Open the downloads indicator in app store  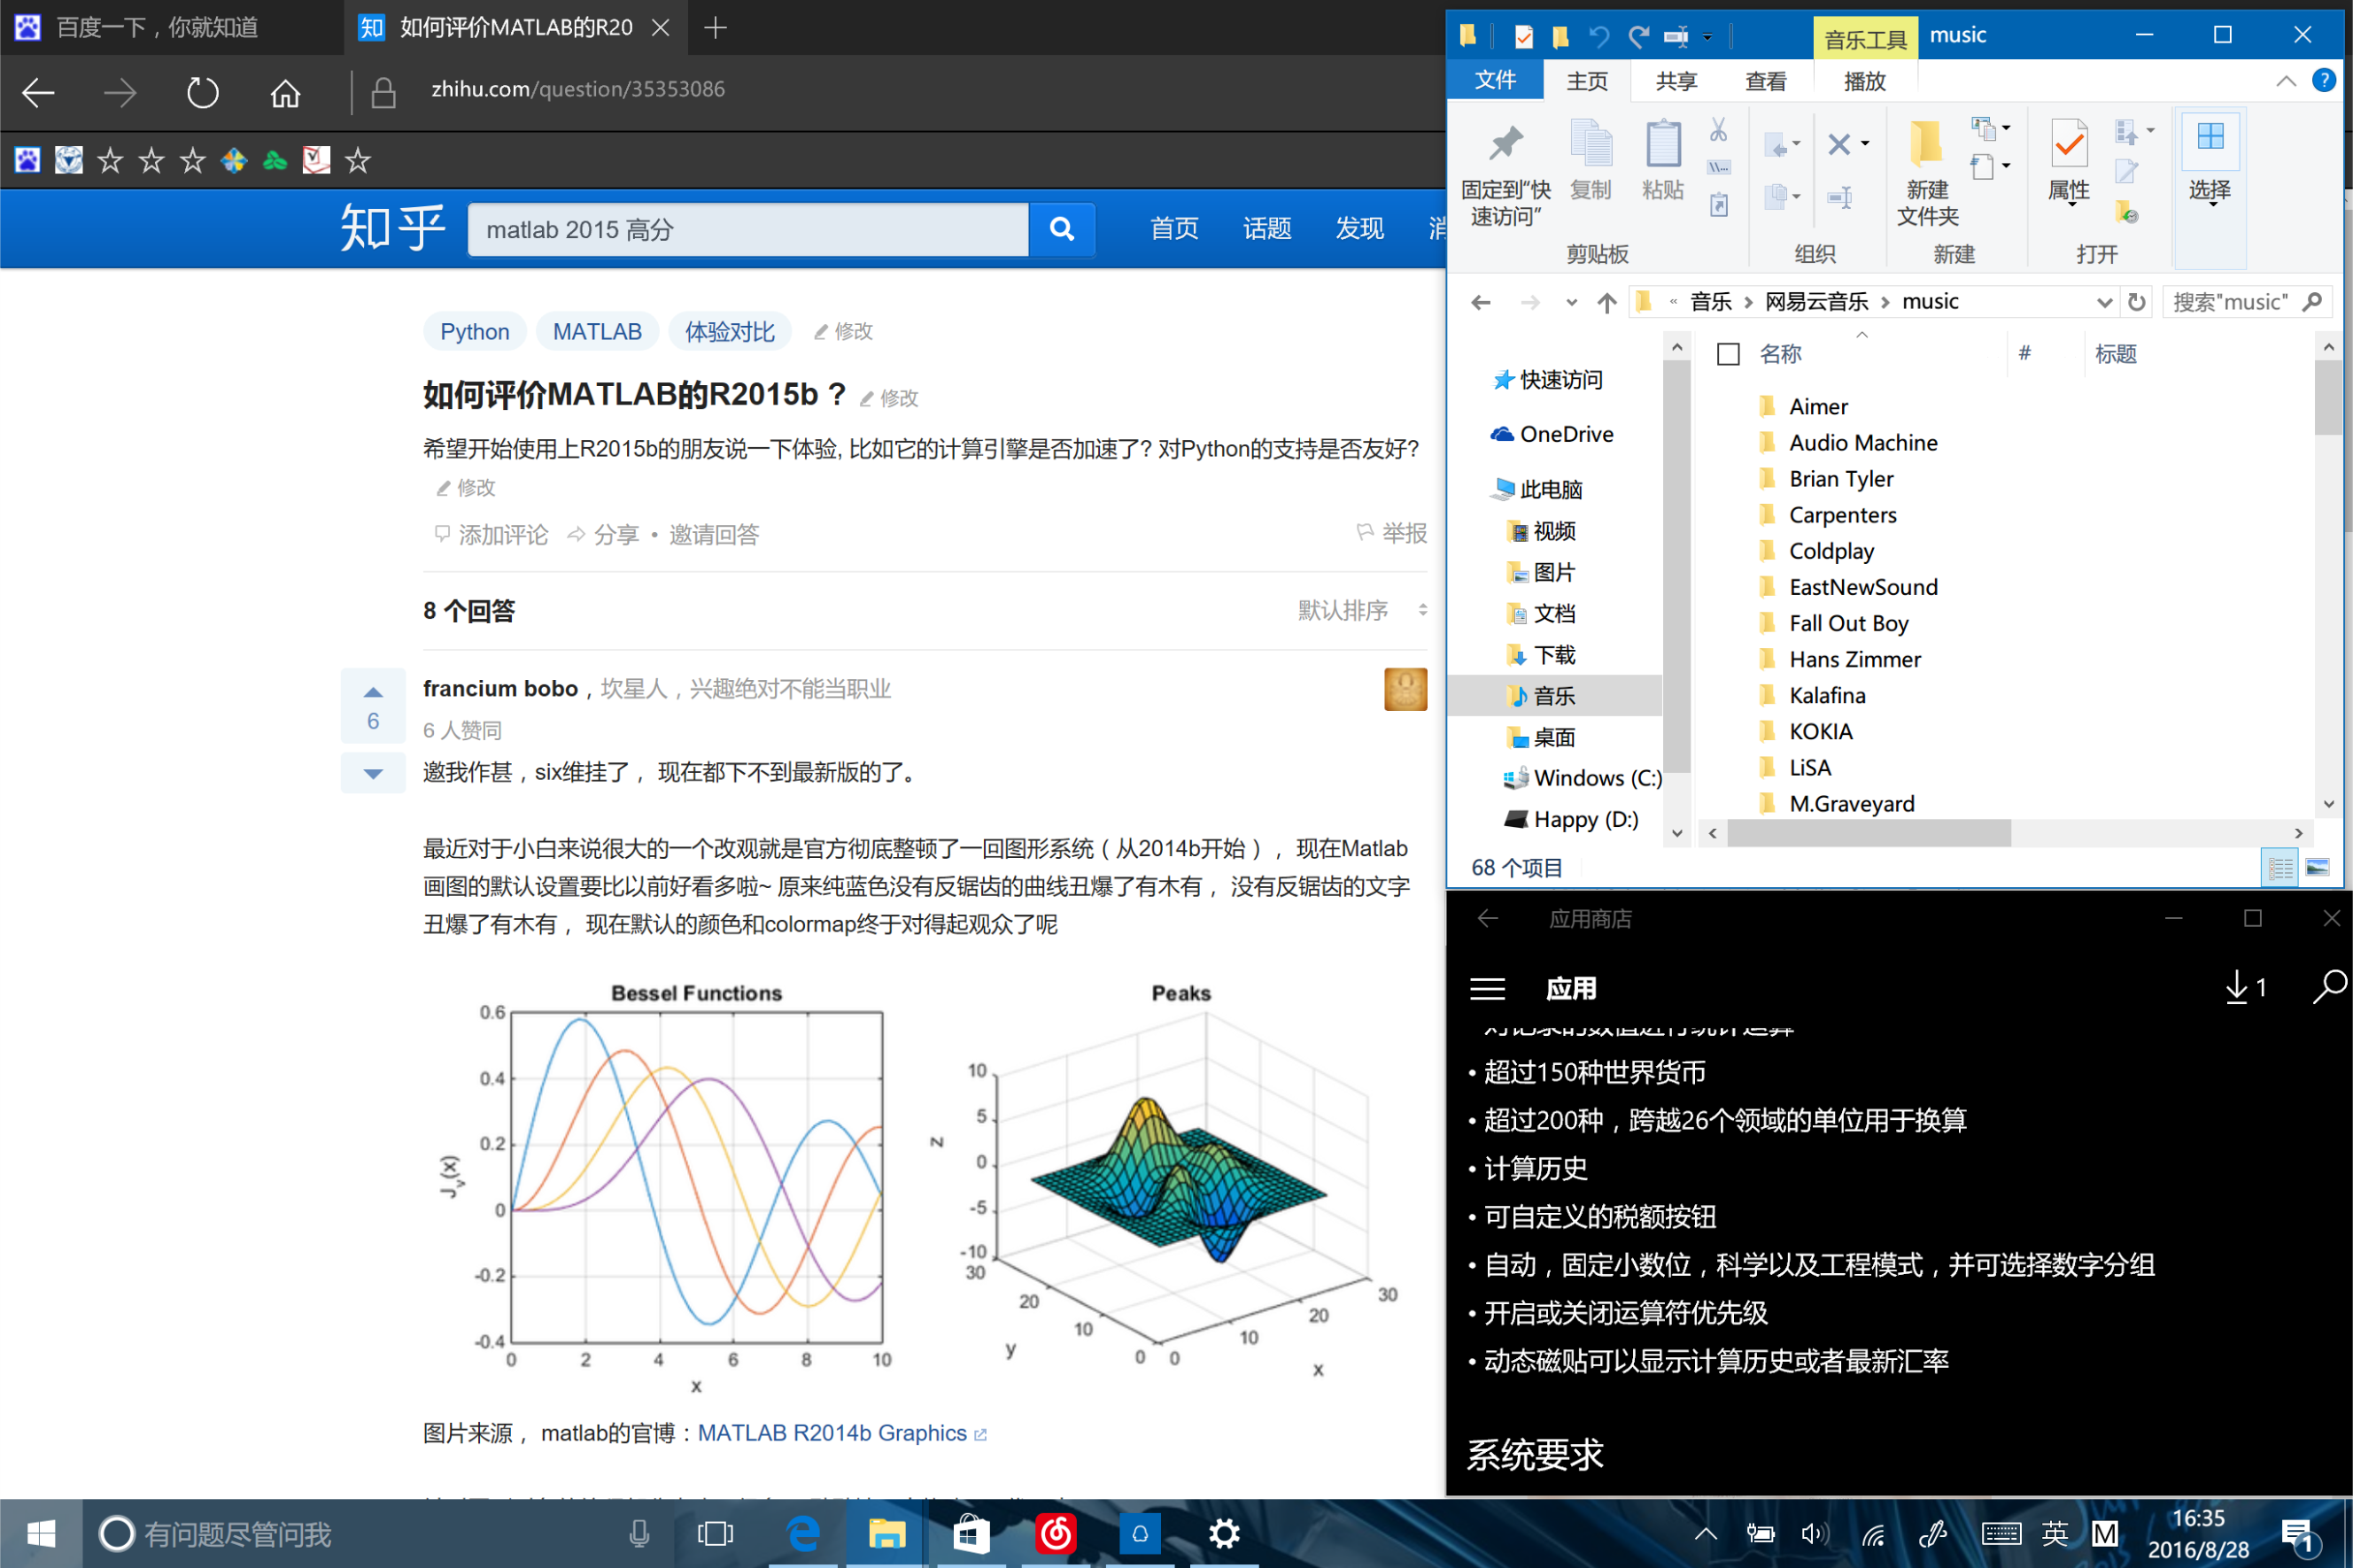click(2244, 988)
